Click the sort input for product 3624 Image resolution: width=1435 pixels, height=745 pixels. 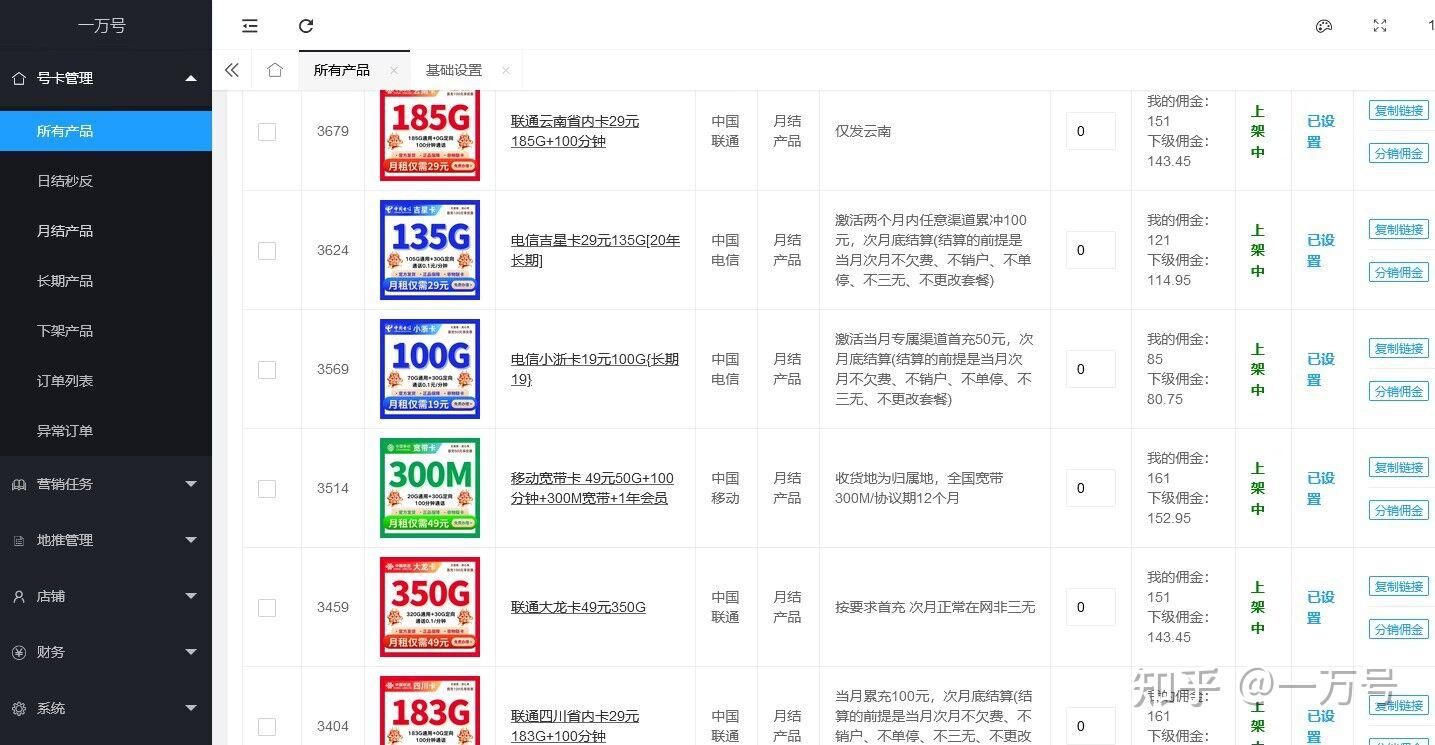pos(1091,250)
